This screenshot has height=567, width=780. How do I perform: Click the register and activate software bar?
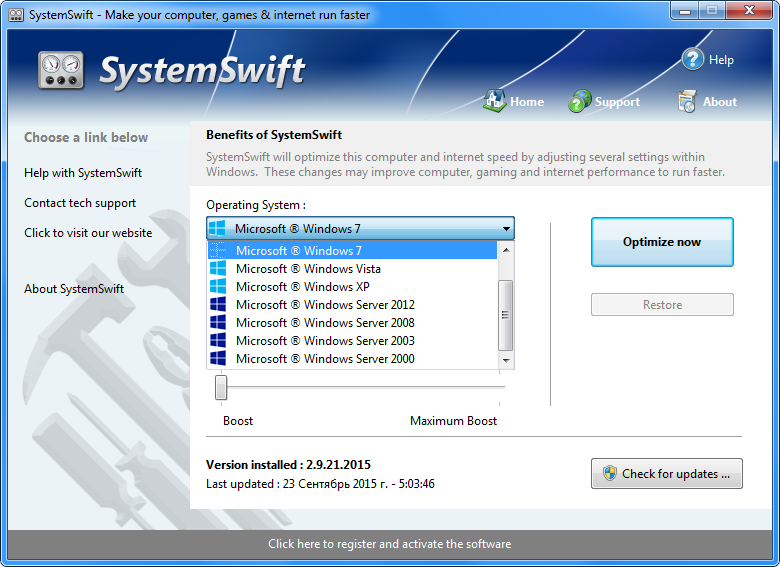tap(390, 544)
